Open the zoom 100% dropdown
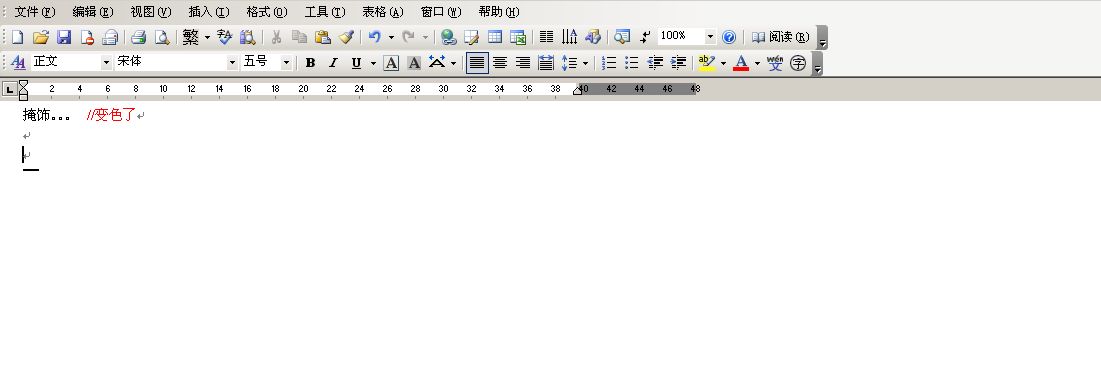 click(x=710, y=37)
